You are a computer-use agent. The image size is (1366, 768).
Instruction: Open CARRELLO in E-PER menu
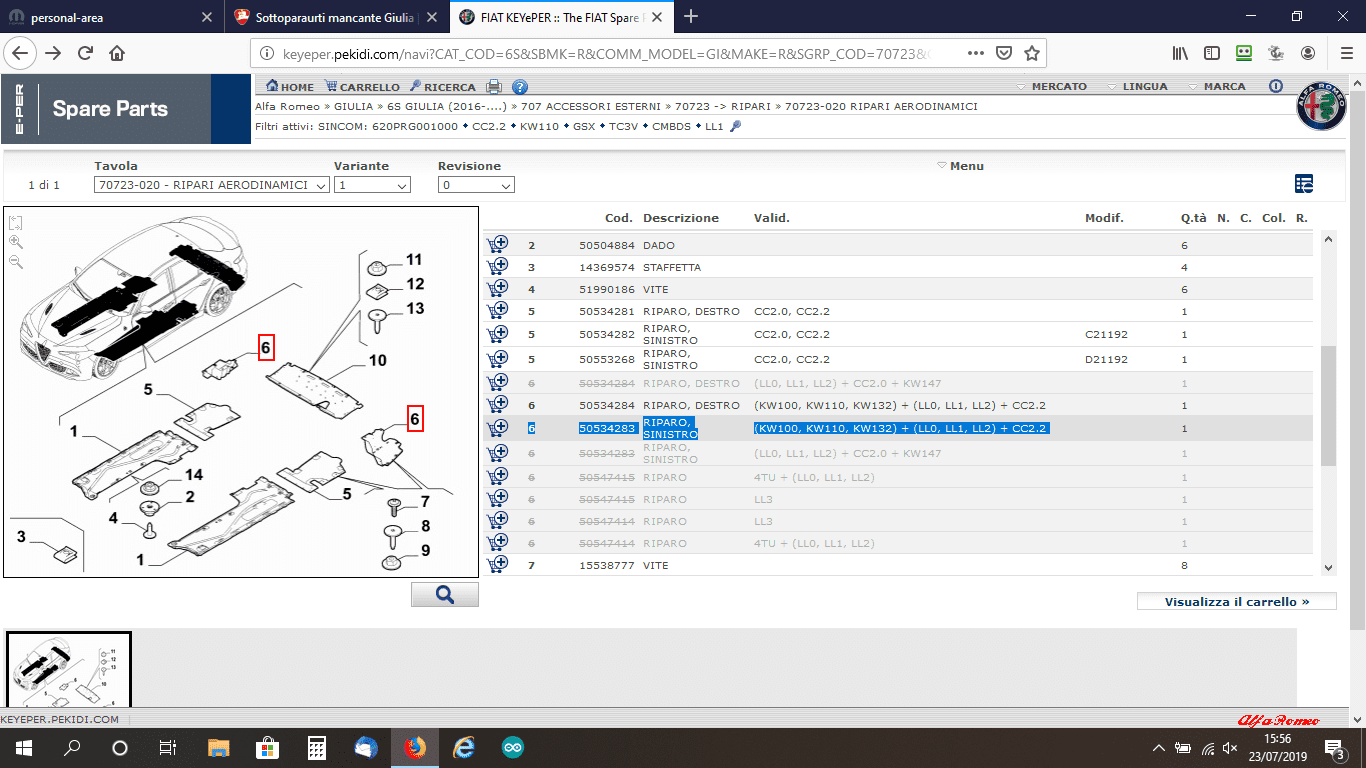click(x=362, y=87)
